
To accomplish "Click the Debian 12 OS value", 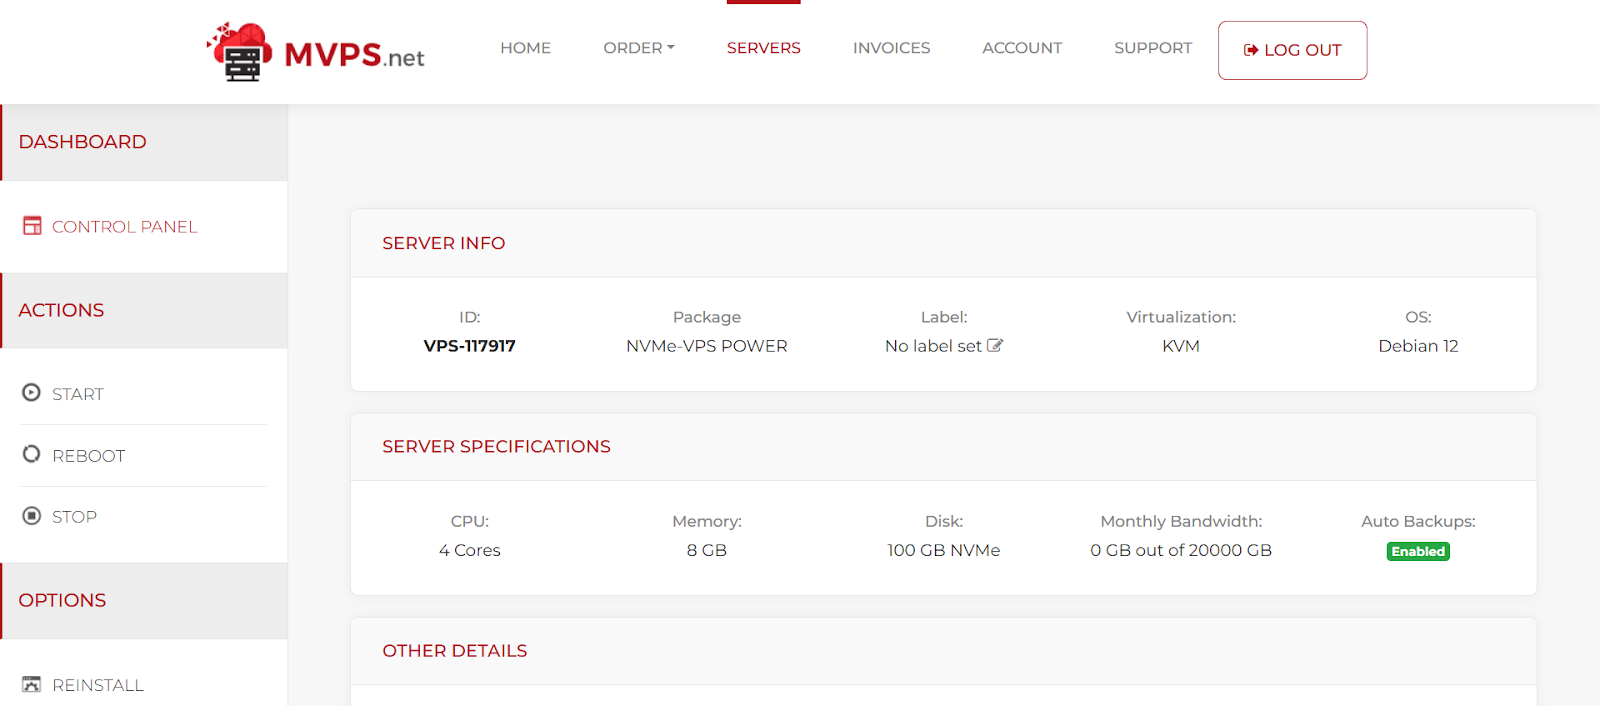I will pos(1418,346).
